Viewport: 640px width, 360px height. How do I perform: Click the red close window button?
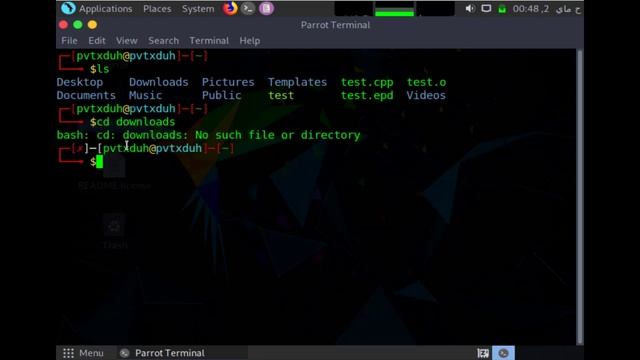63,25
